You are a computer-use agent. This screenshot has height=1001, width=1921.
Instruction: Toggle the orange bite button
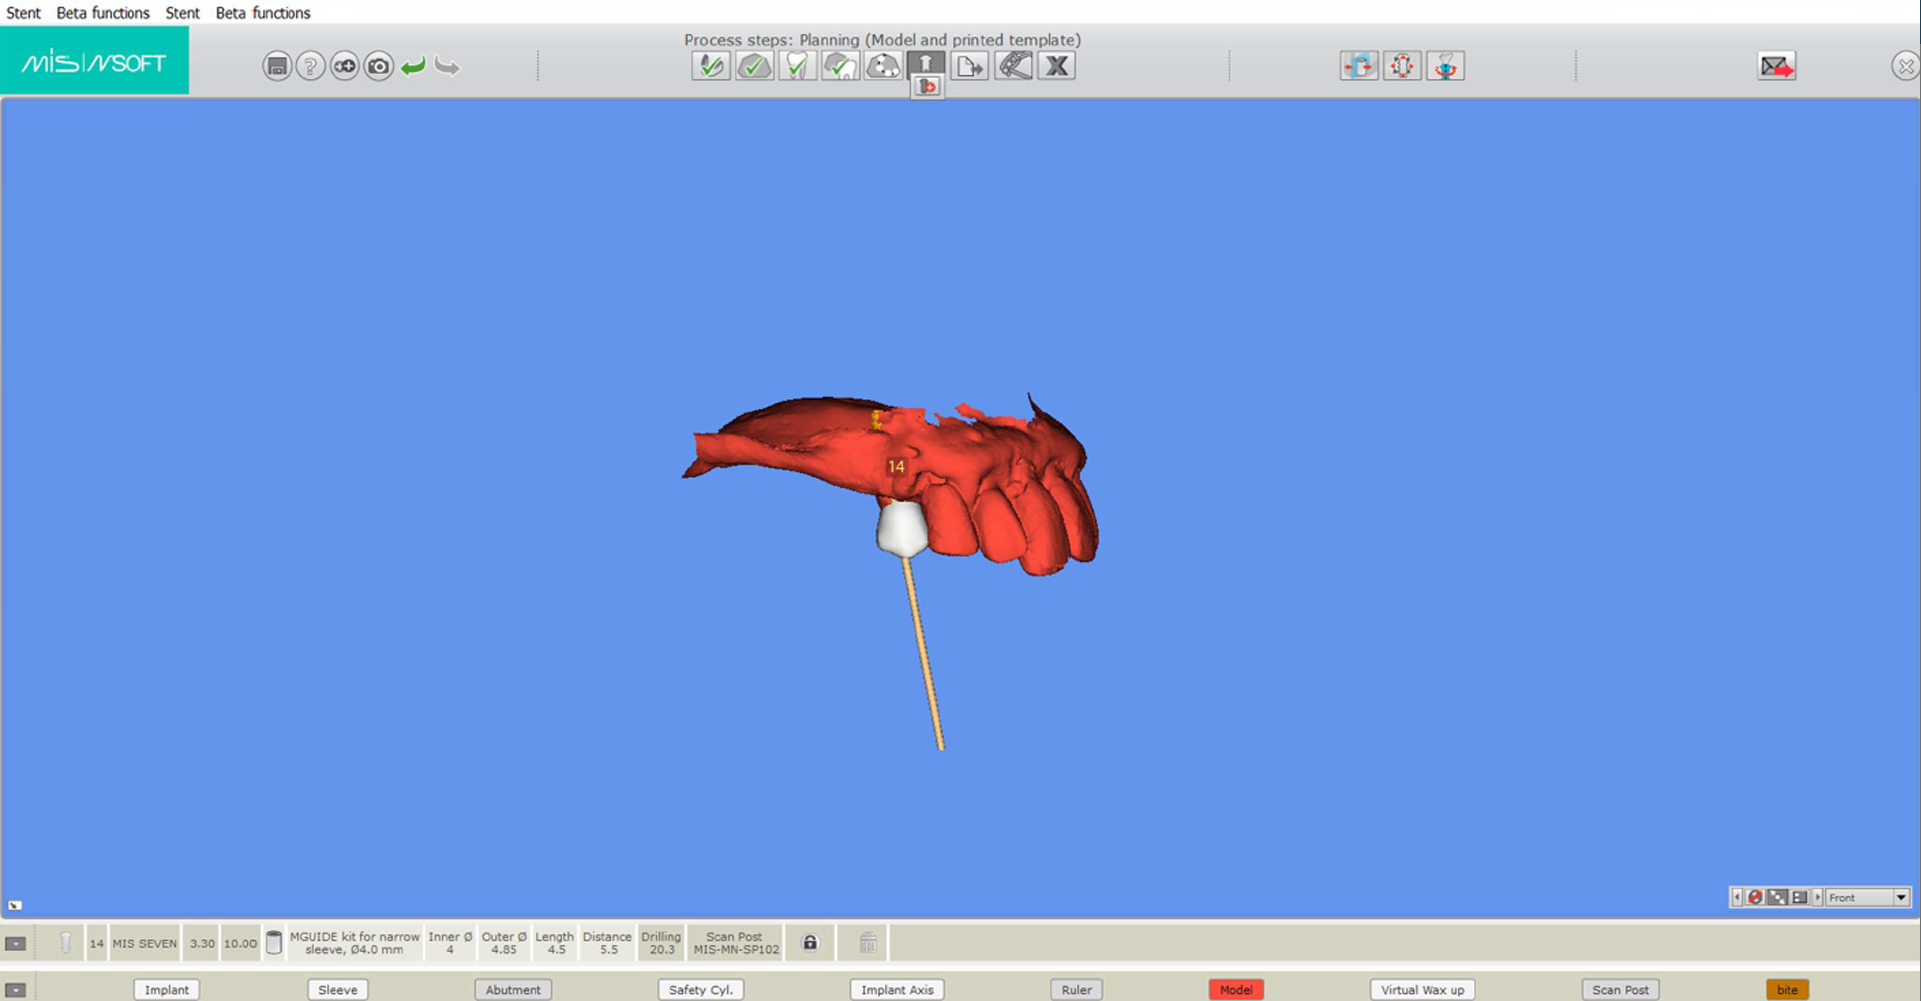[1787, 990]
